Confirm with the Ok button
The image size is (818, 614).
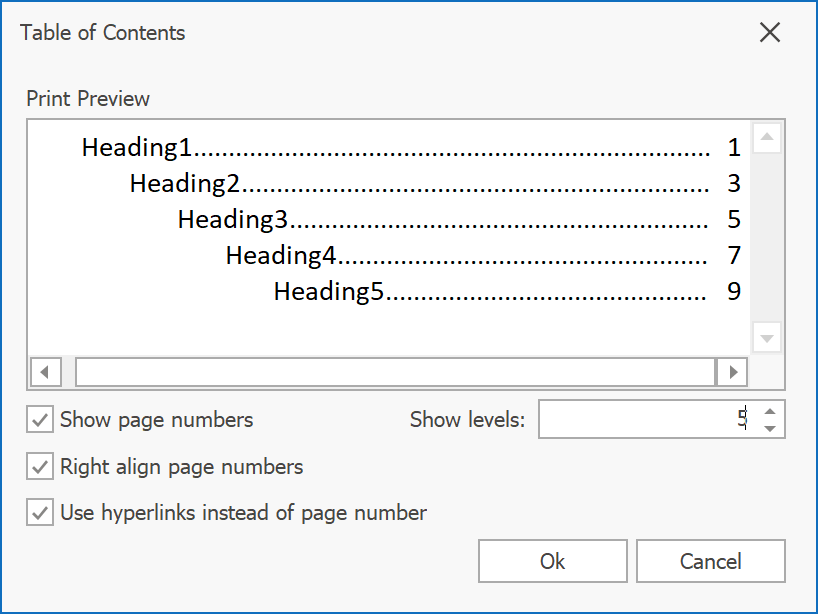[552, 561]
